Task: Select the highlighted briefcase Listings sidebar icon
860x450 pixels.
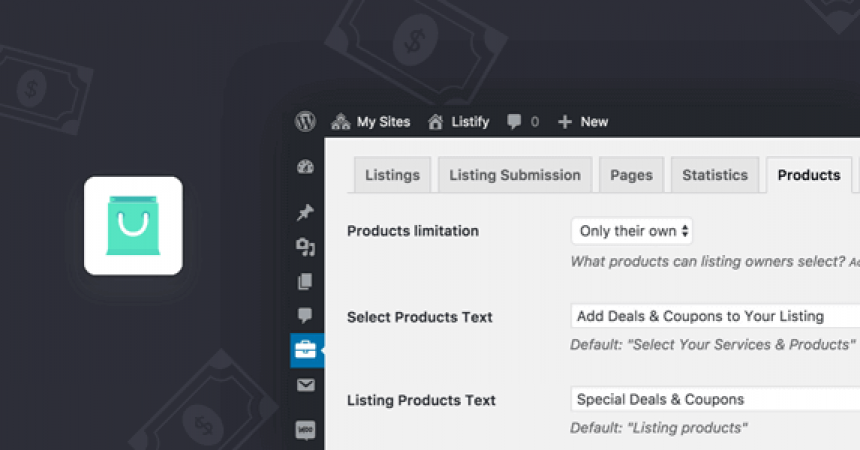Action: (307, 350)
